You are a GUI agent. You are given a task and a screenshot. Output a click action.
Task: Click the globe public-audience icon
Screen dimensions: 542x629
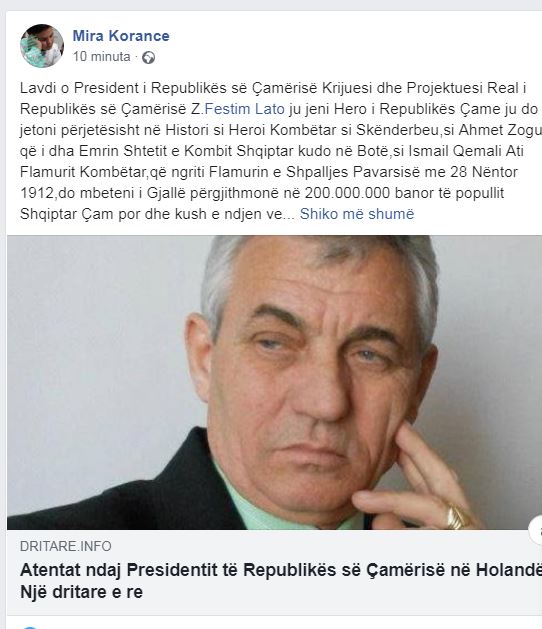click(x=148, y=58)
